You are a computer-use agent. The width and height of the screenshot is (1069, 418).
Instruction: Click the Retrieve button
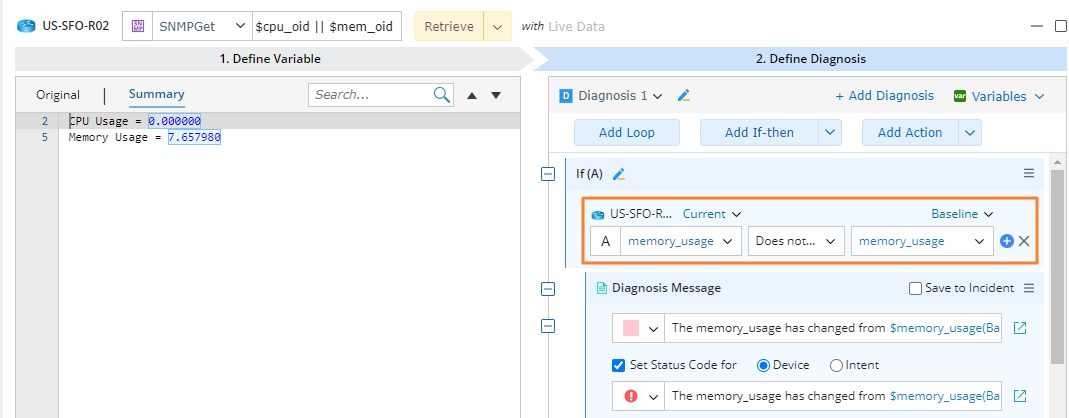pyautogui.click(x=449, y=26)
